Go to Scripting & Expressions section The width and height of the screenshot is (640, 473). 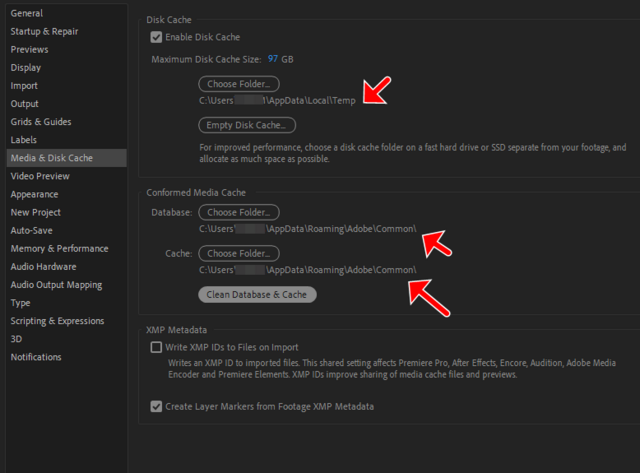coord(57,321)
